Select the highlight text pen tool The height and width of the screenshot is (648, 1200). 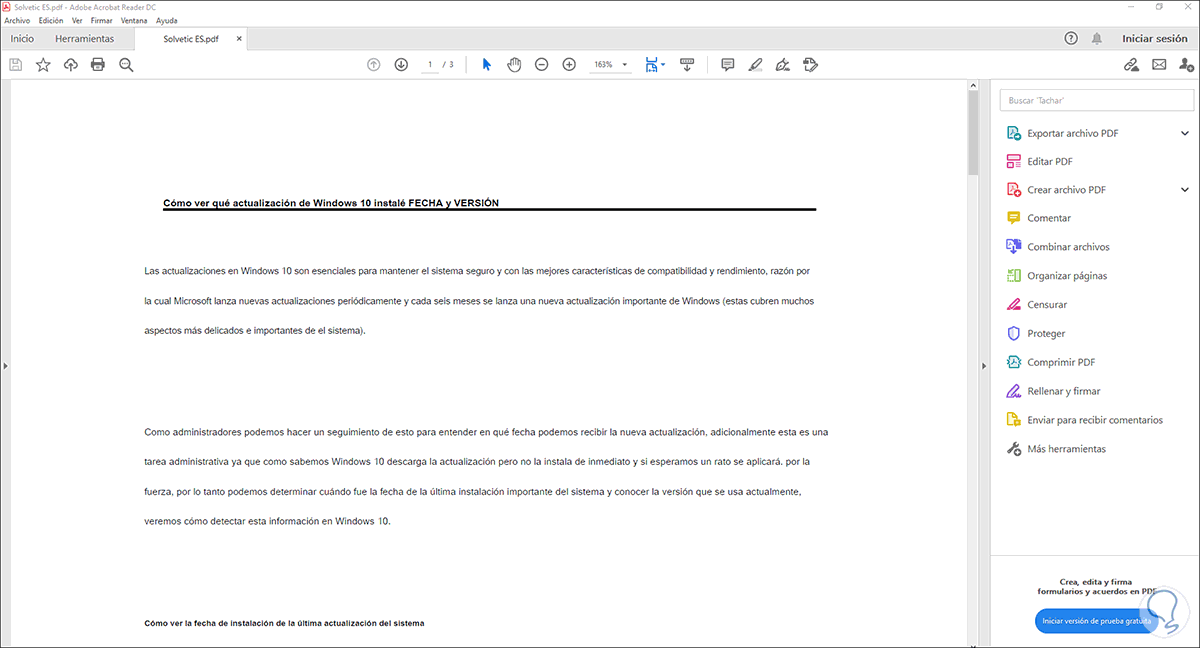click(755, 65)
